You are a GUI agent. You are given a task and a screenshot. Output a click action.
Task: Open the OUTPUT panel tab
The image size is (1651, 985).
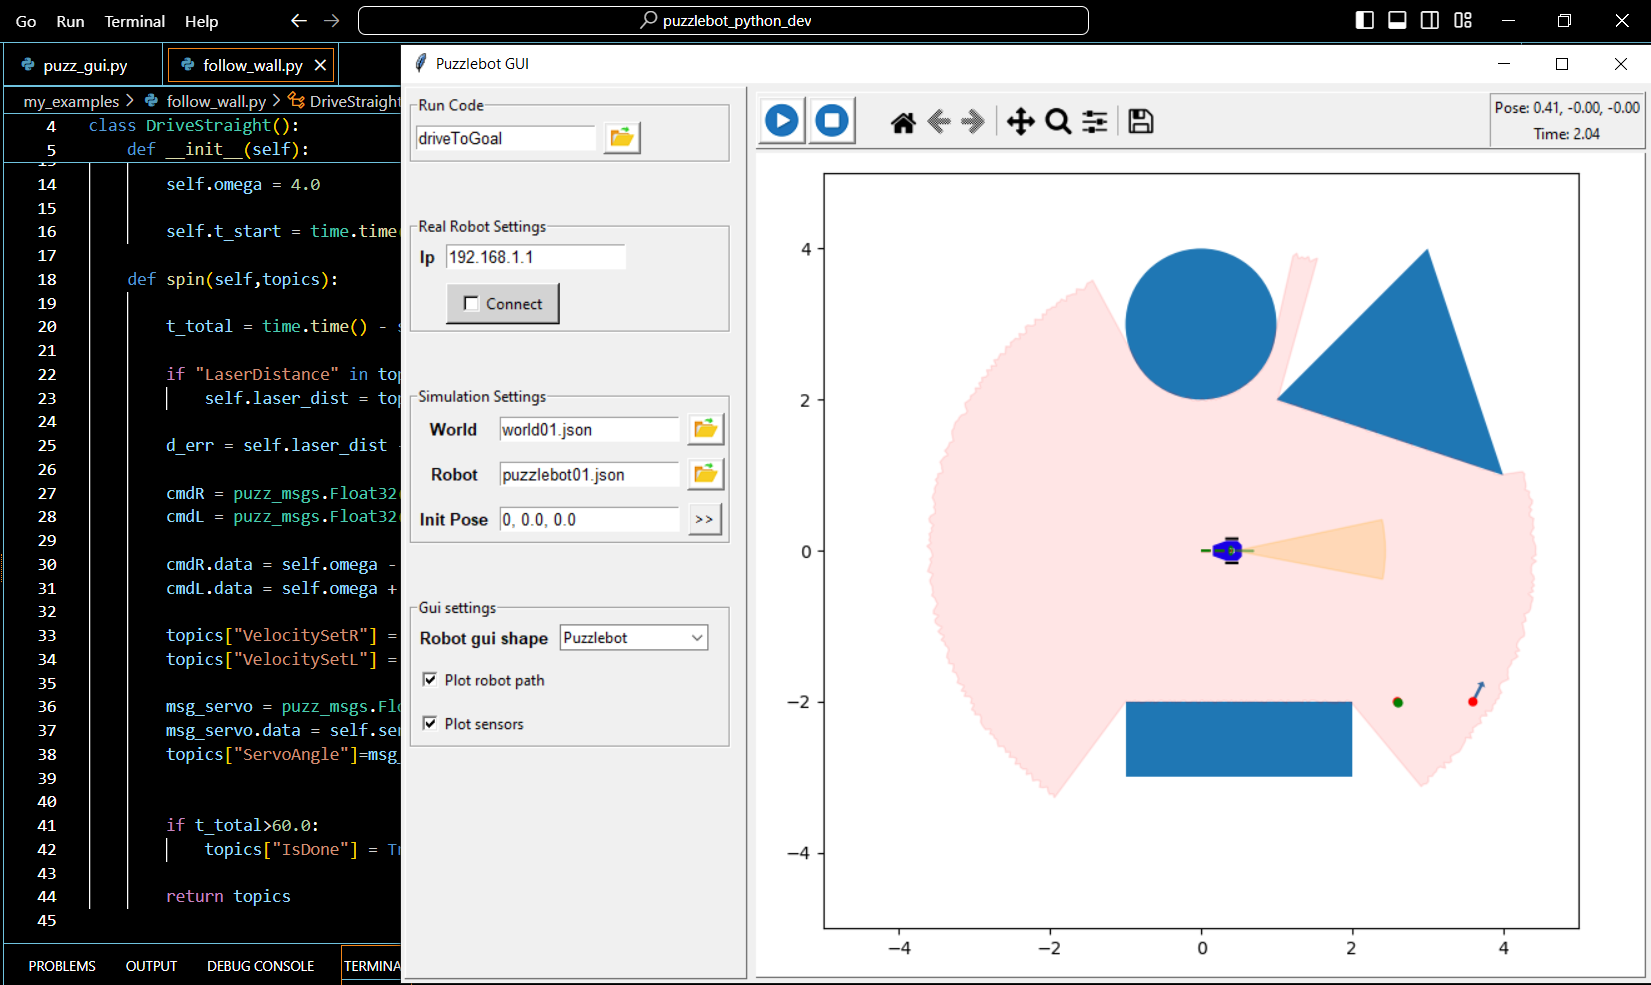pyautogui.click(x=151, y=966)
